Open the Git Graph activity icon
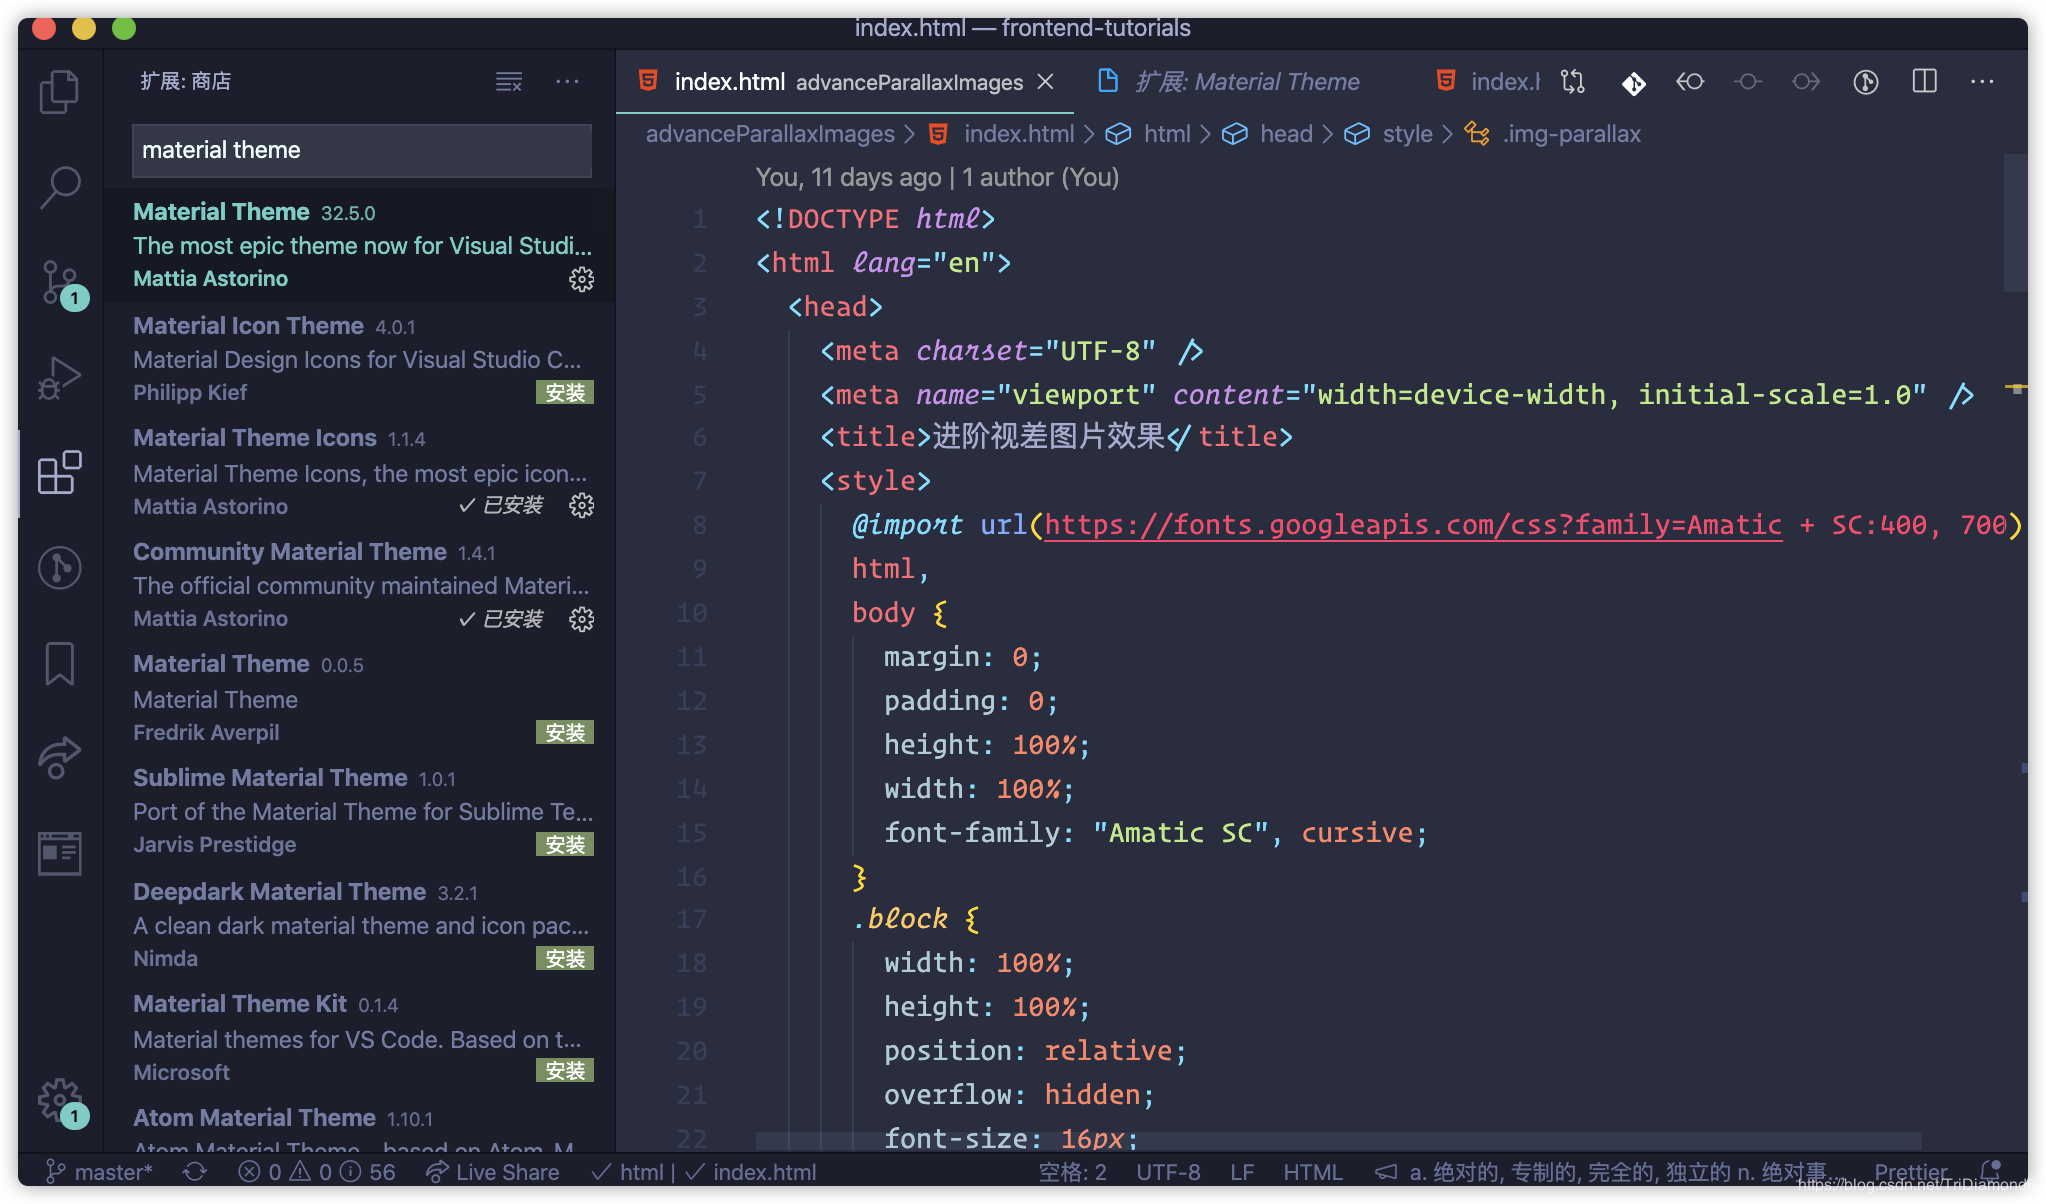 59,568
